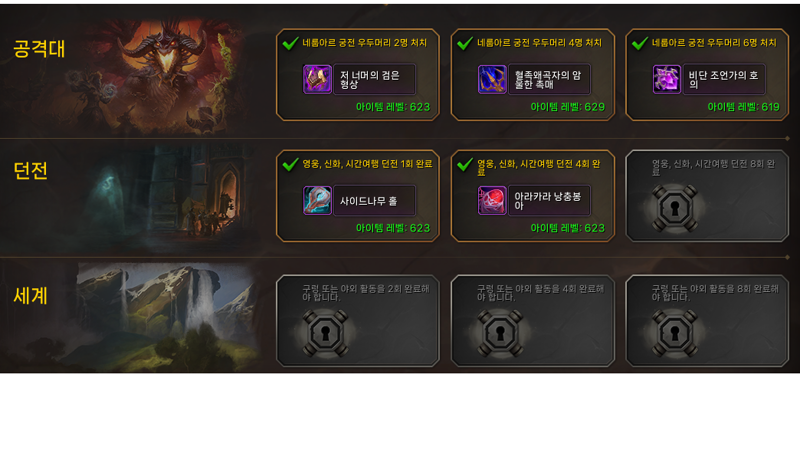Screen dimensions: 800x470
Task: Select the 아이템 레벨: 629 reward text
Action: click(567, 107)
